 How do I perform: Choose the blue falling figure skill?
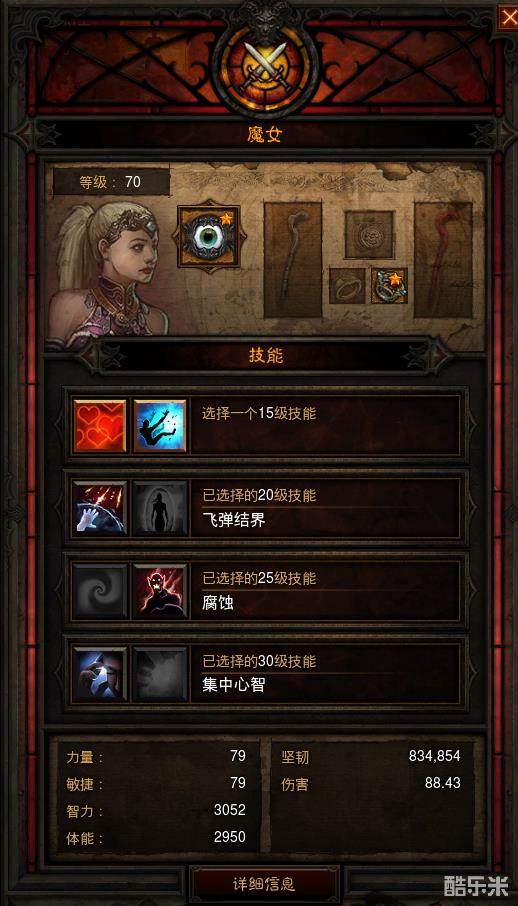160,426
